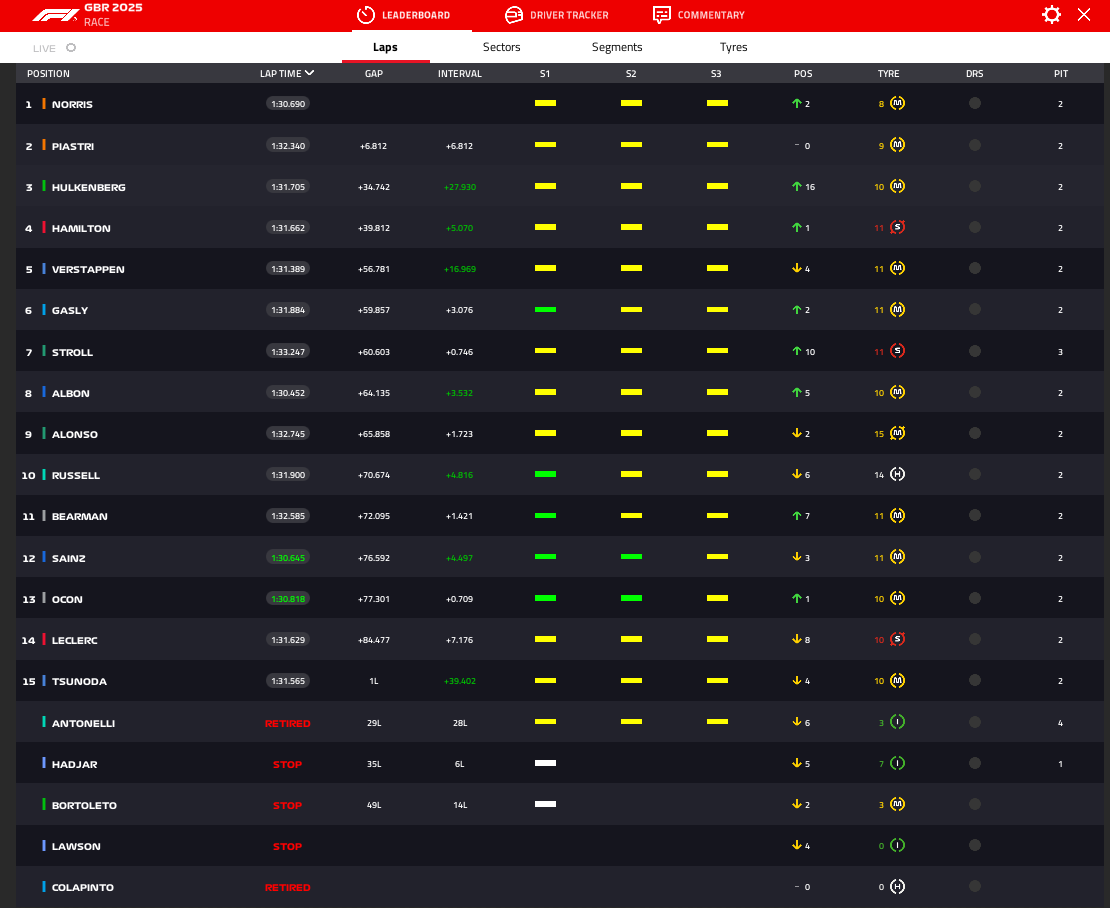
Task: Click Hadjar's white S1 sector bar
Action: pyautogui.click(x=545, y=763)
